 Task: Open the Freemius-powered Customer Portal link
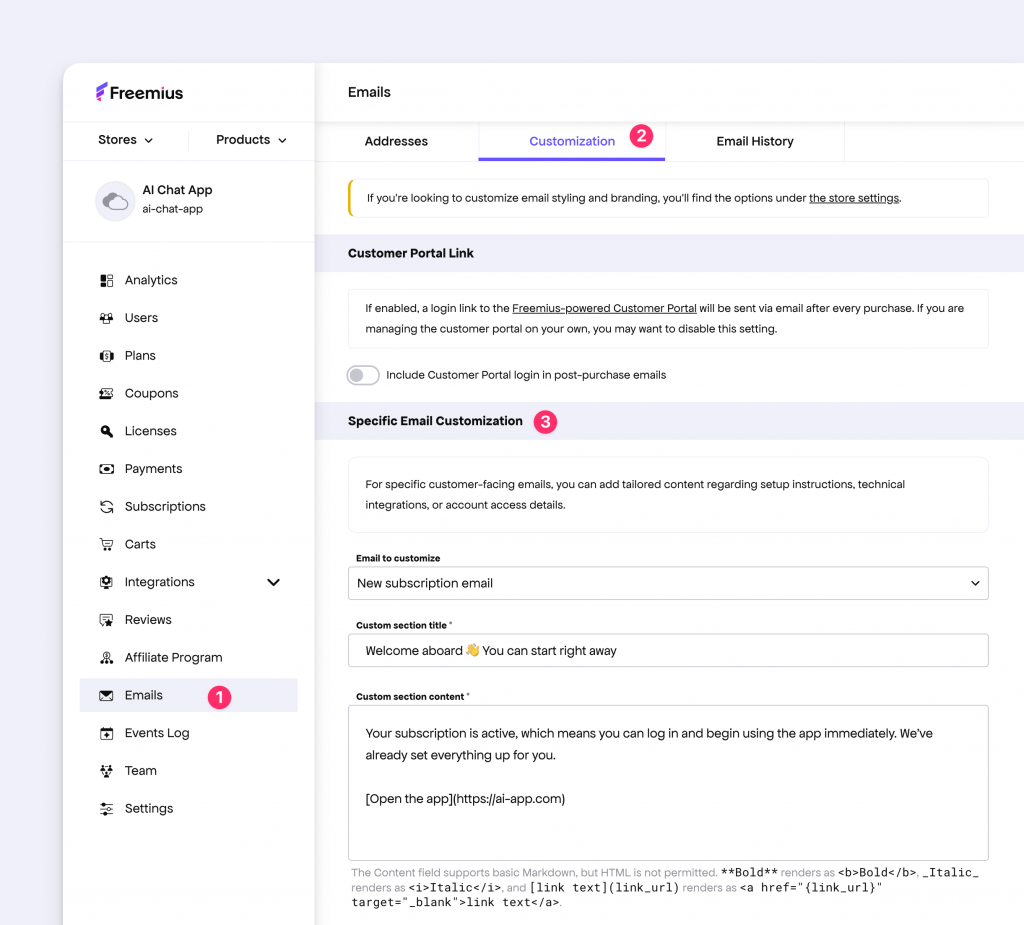604,308
